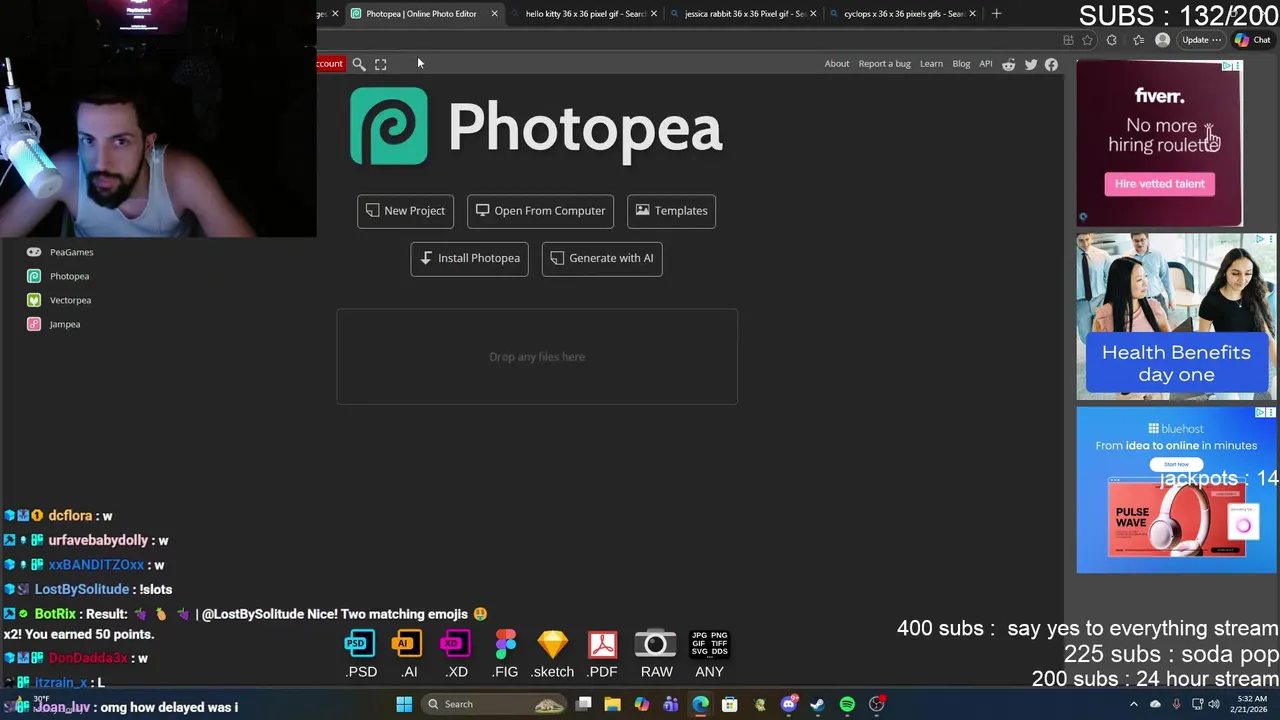The height and width of the screenshot is (720, 1280).
Task: Click the Photopea search magnifier icon
Action: (x=359, y=64)
